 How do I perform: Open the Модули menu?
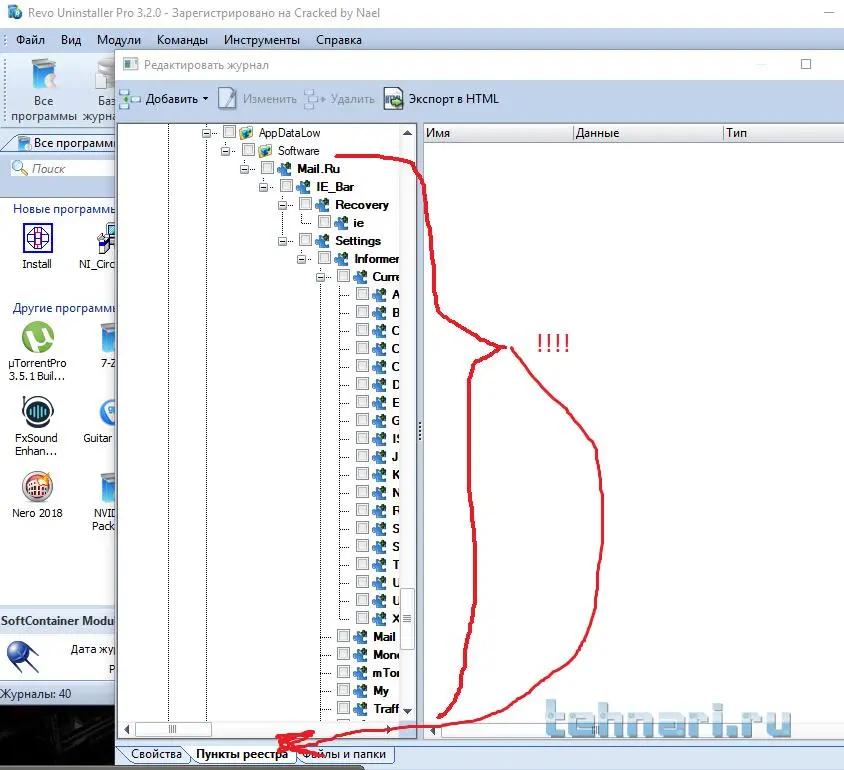click(x=119, y=40)
